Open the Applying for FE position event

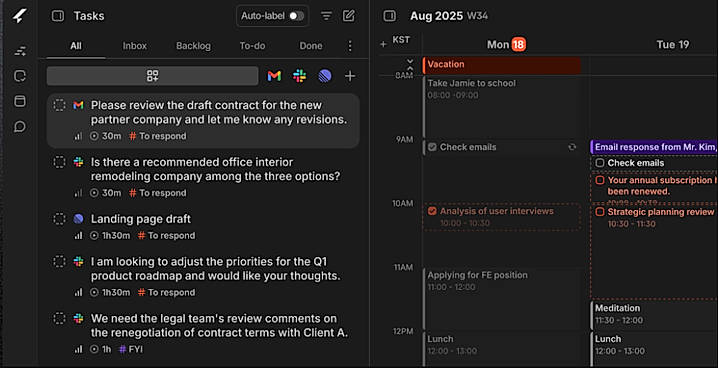501,298
